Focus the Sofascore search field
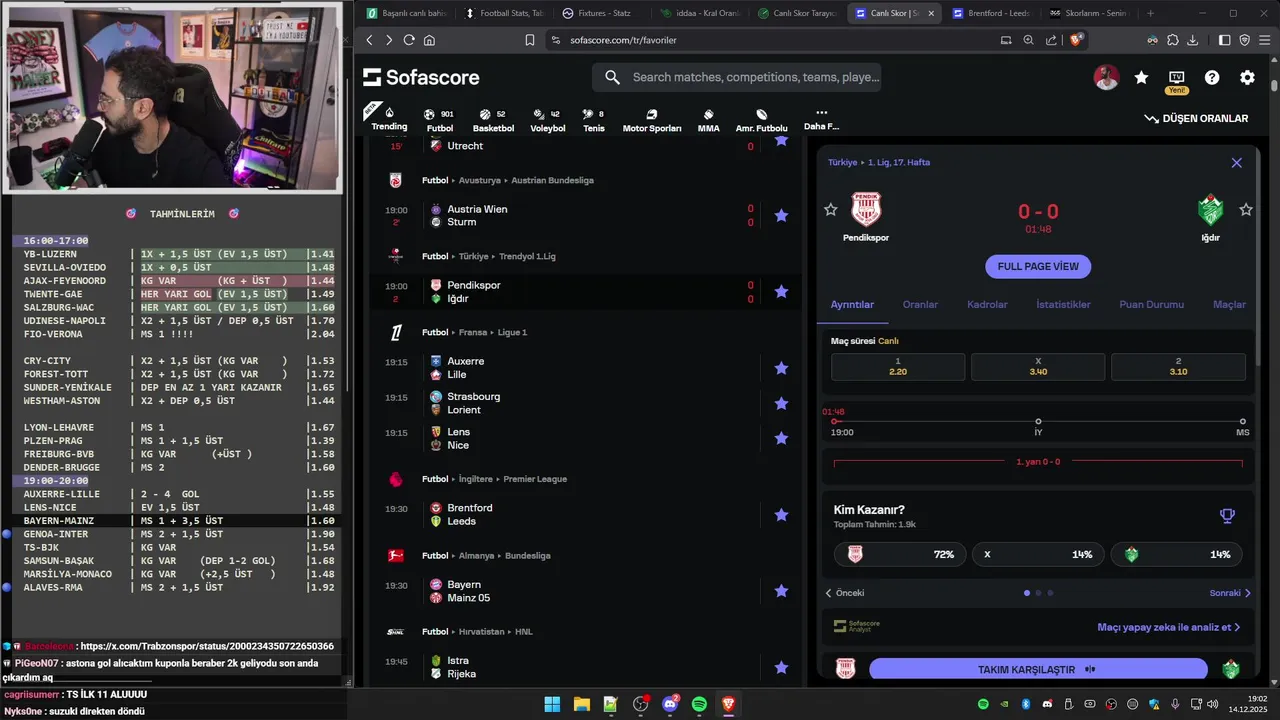The image size is (1280, 720). click(737, 77)
